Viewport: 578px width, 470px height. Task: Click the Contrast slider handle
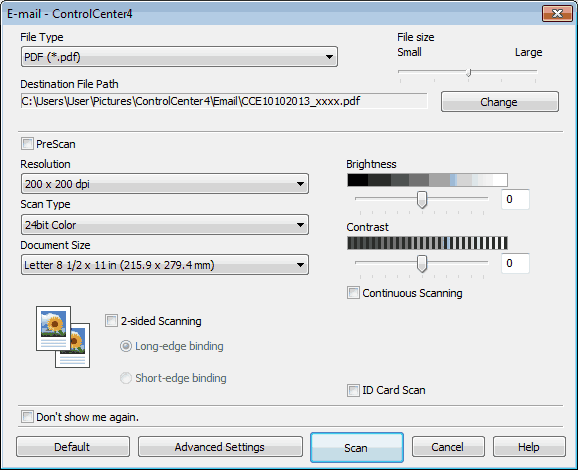(422, 264)
